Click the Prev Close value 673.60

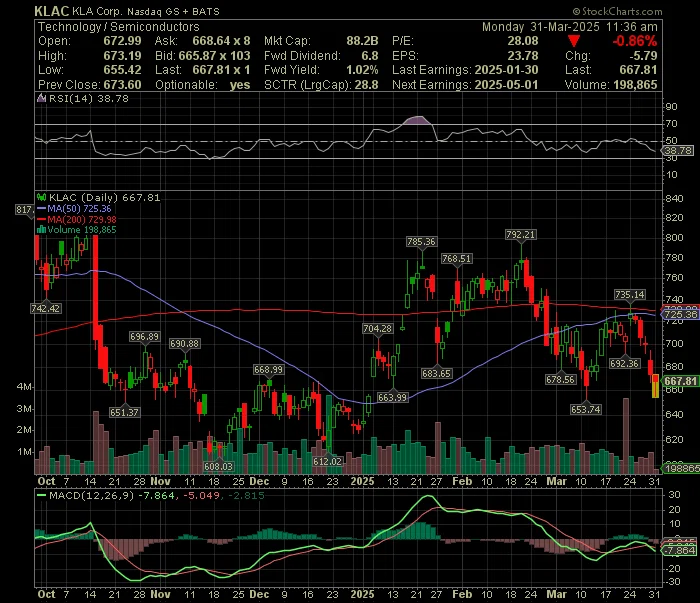(x=122, y=85)
